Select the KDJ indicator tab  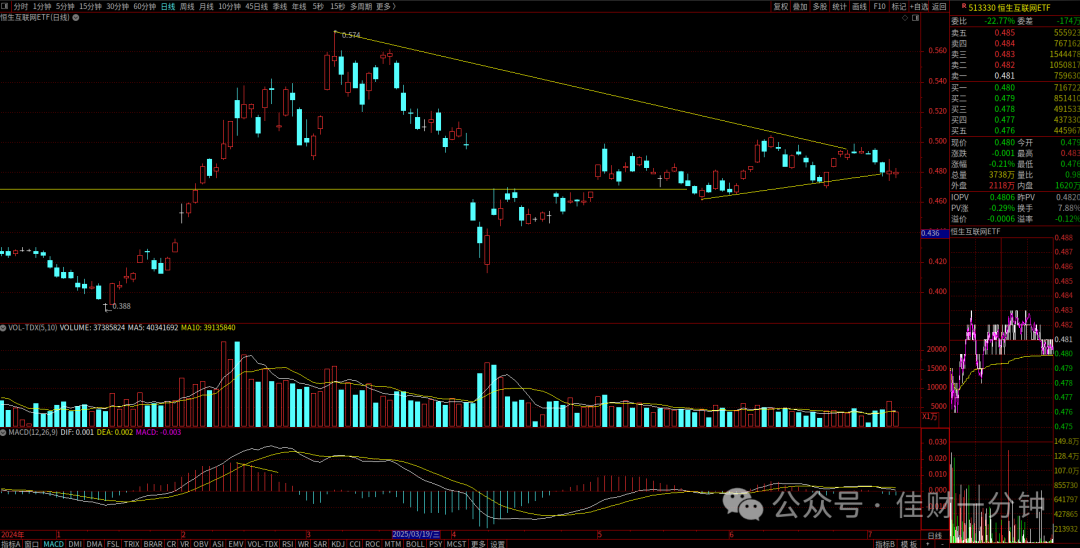click(x=338, y=543)
